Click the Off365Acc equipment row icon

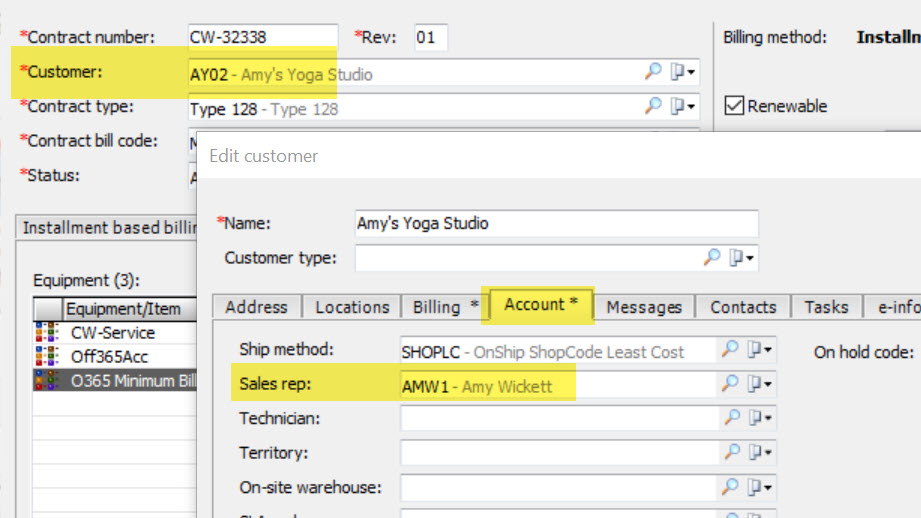47,356
